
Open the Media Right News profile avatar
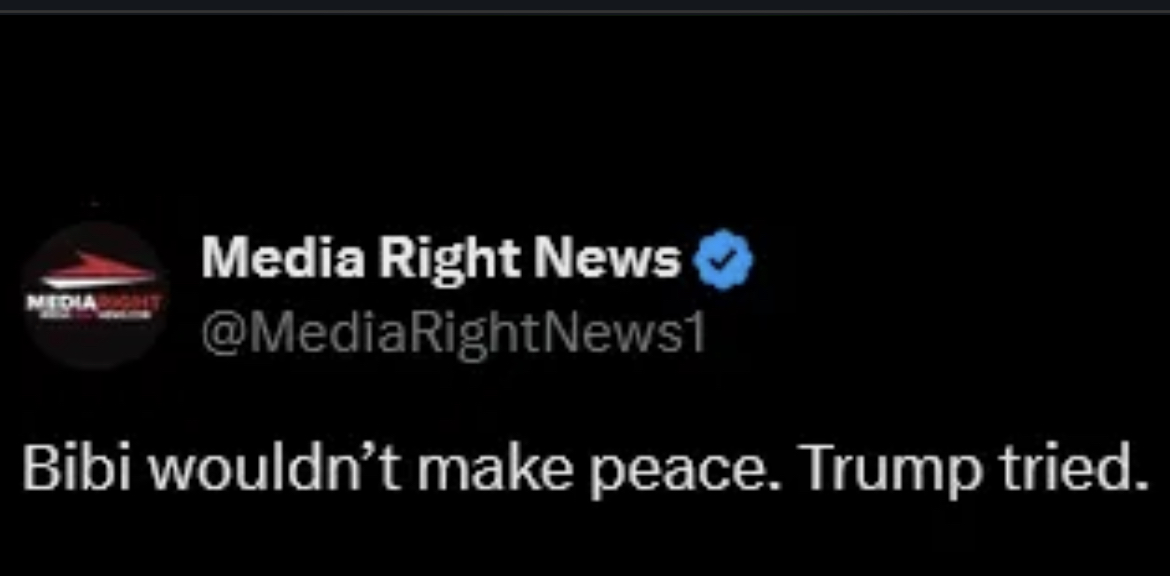coord(96,295)
